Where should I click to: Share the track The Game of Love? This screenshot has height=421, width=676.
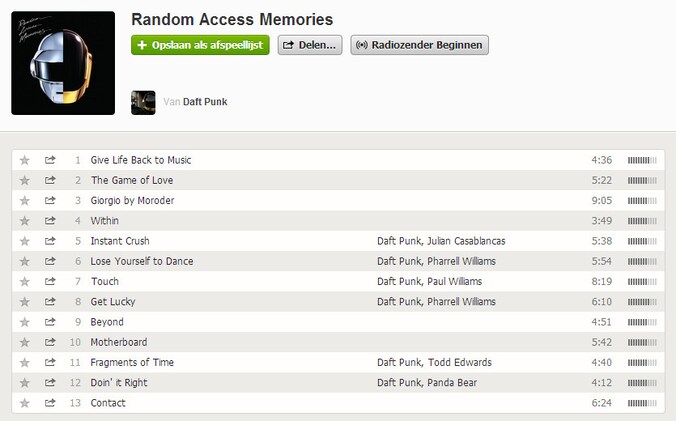[50, 180]
